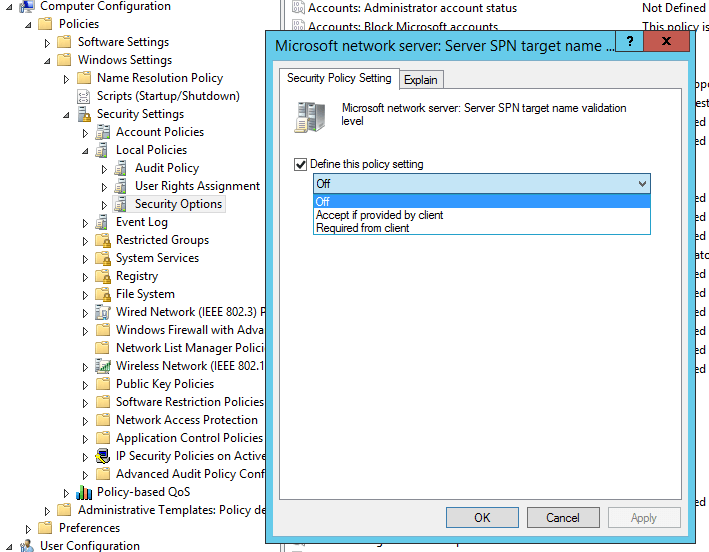Image resolution: width=709 pixels, height=552 pixels.
Task: Click the System Services locked folder icon
Action: (x=103, y=258)
